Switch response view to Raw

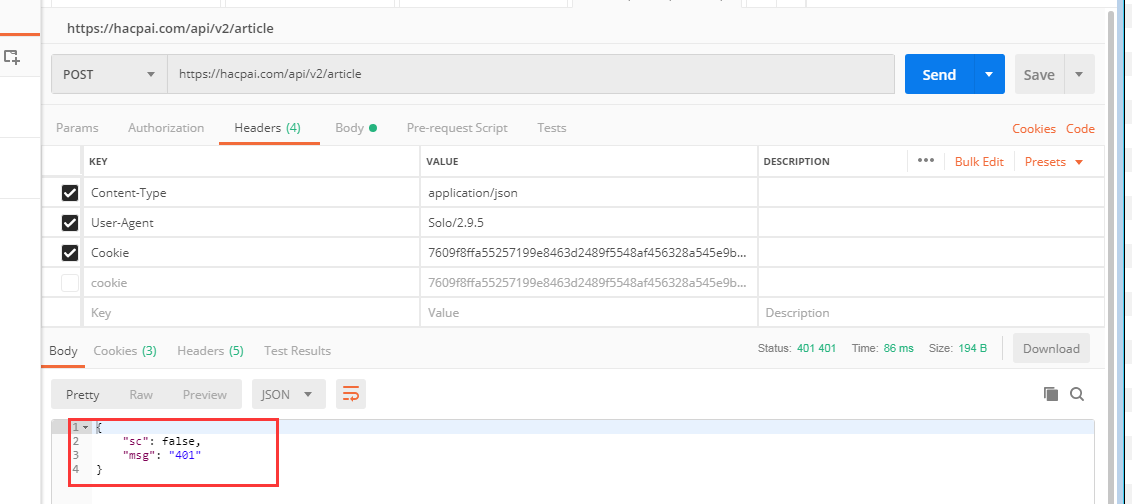point(141,395)
